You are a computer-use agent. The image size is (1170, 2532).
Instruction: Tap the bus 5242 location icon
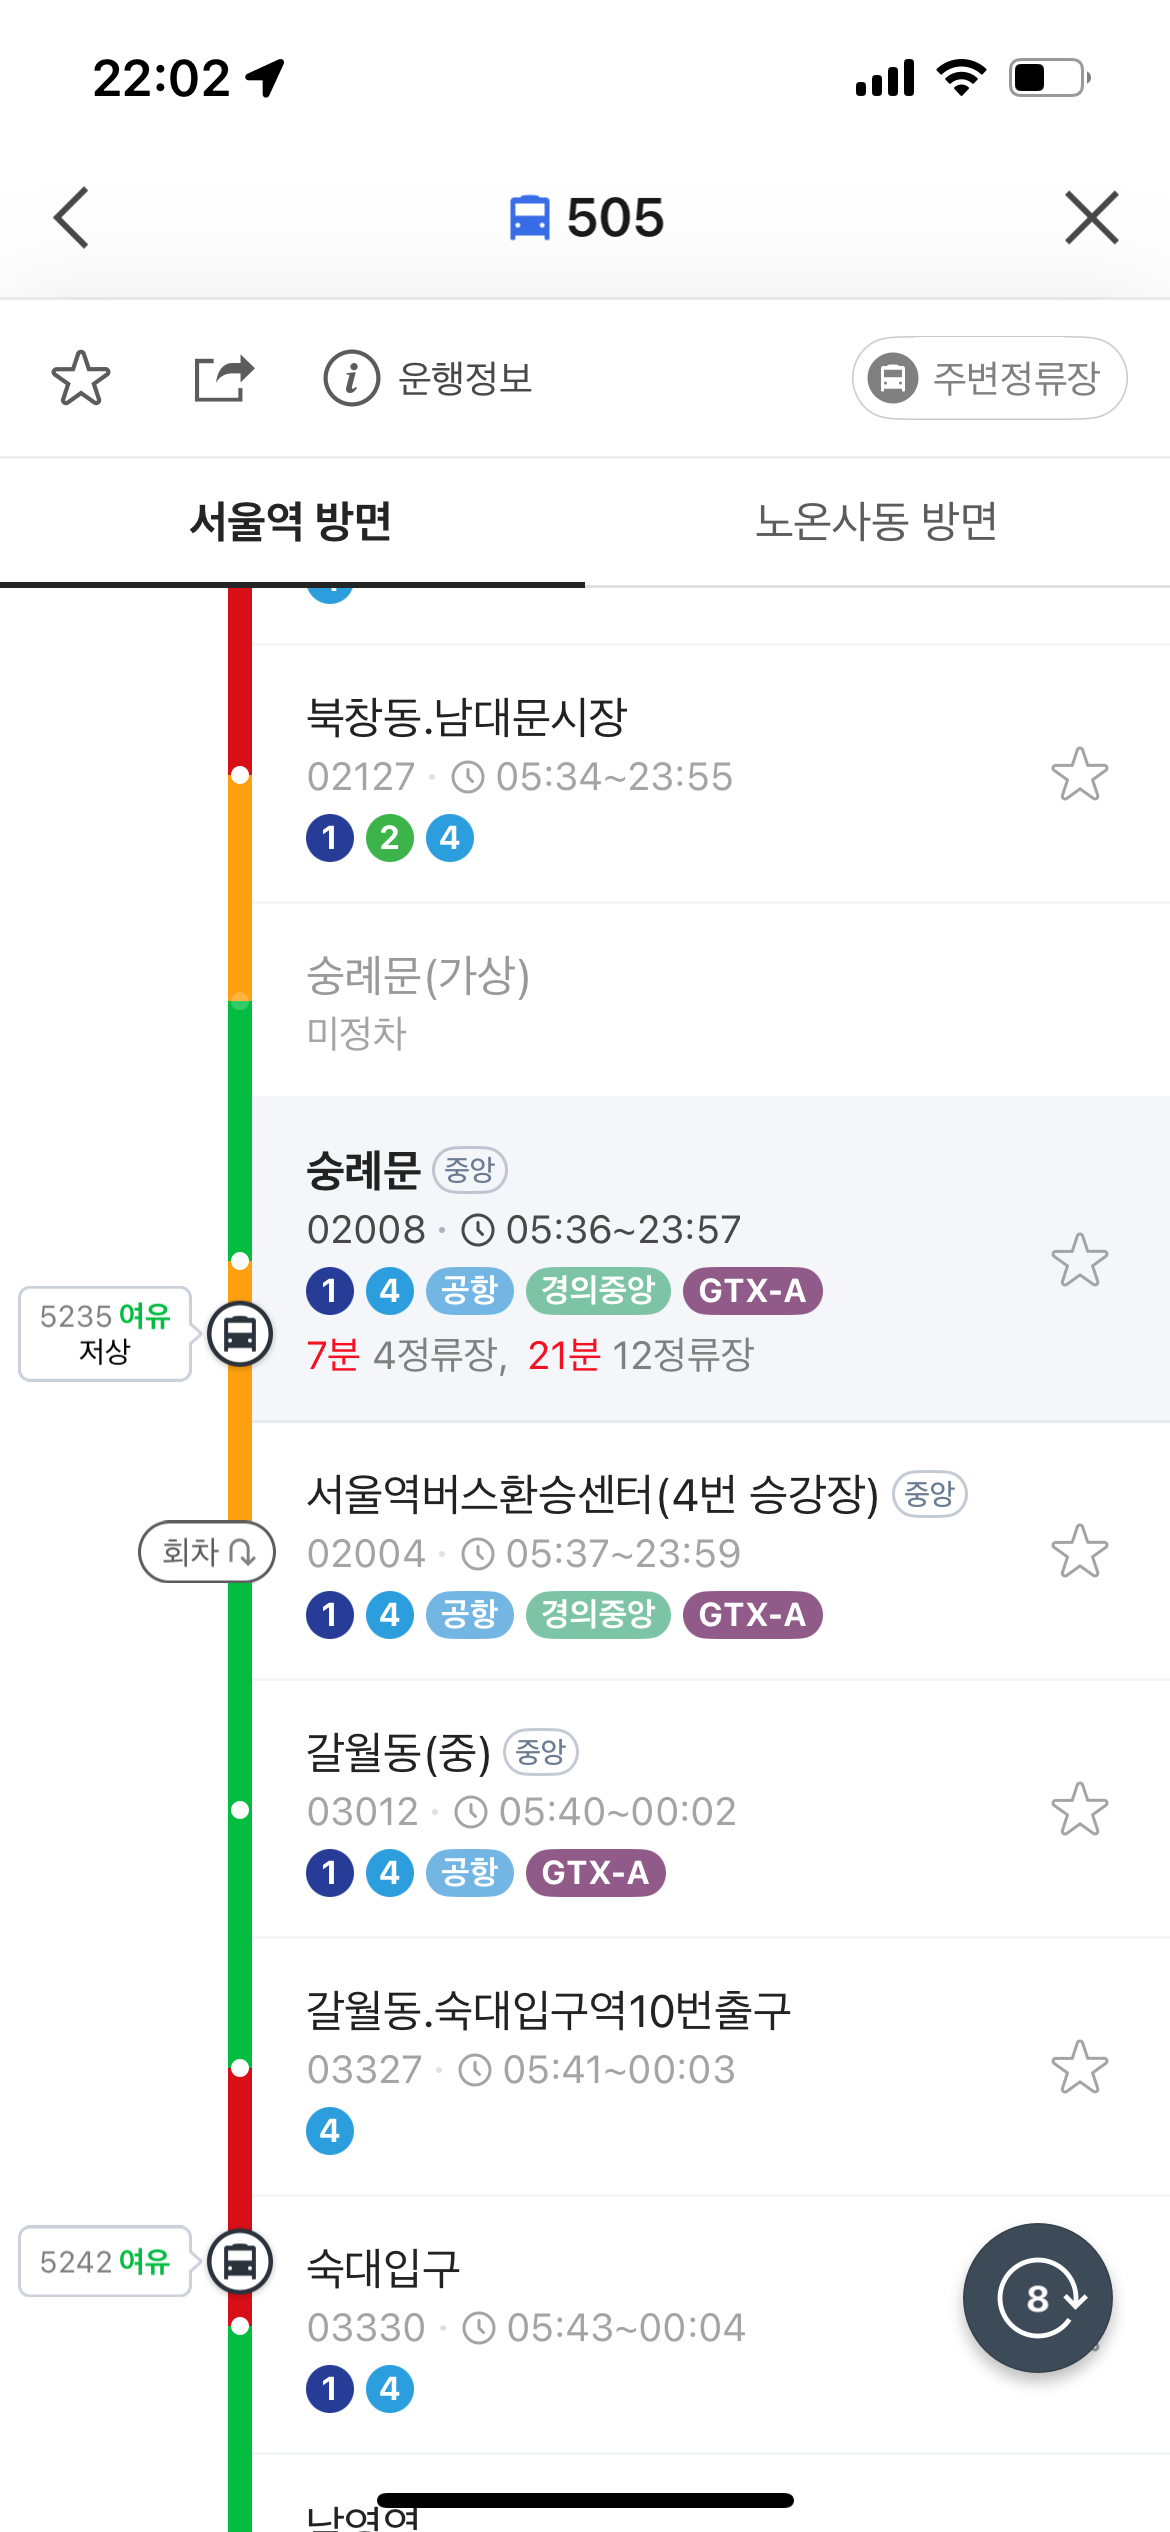[240, 2261]
